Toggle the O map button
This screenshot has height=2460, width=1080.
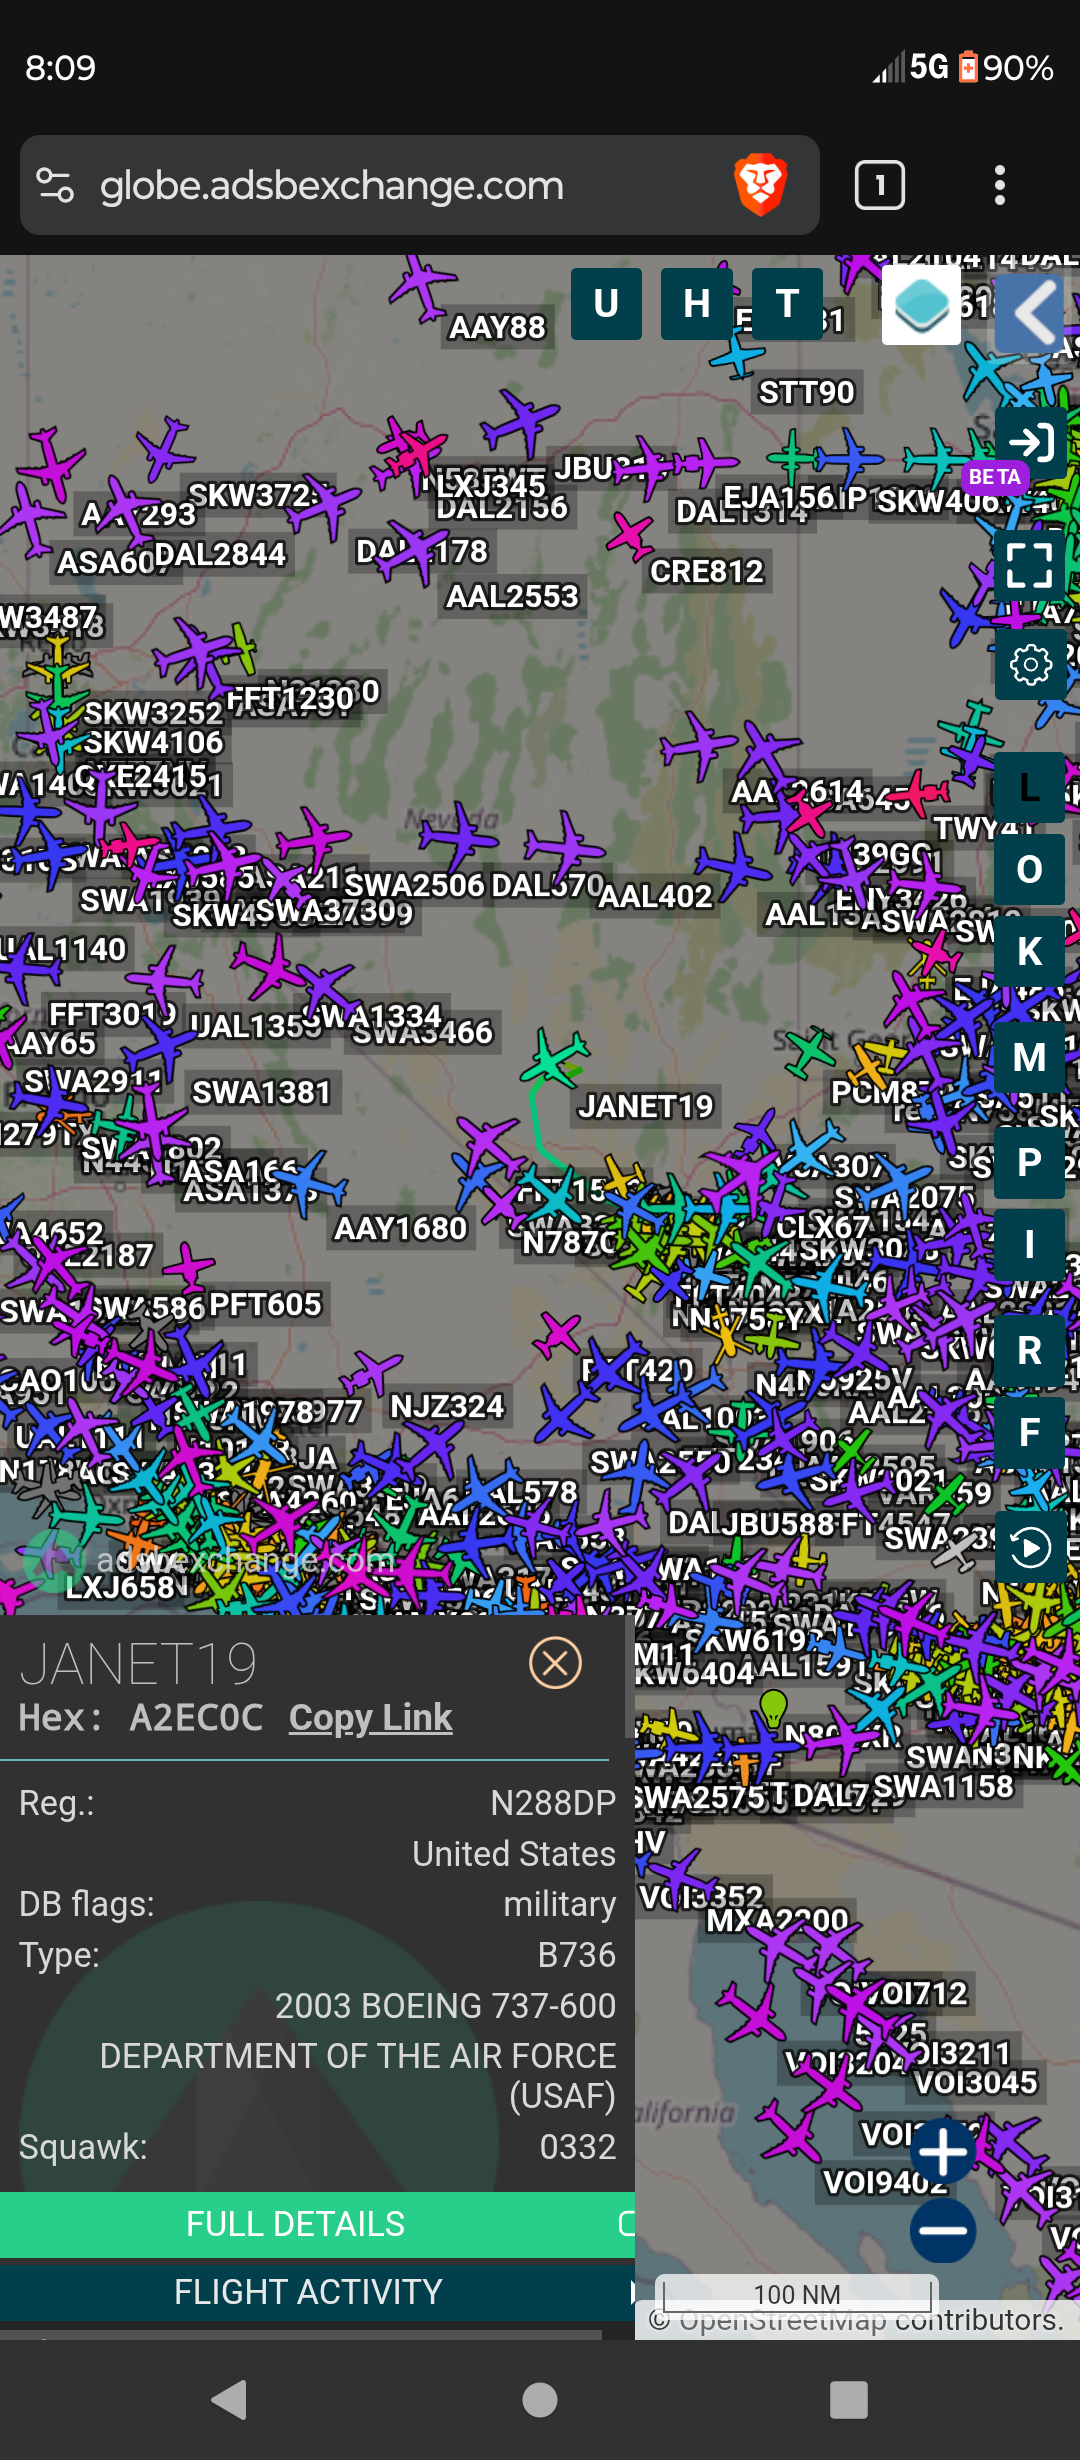pos(1029,870)
